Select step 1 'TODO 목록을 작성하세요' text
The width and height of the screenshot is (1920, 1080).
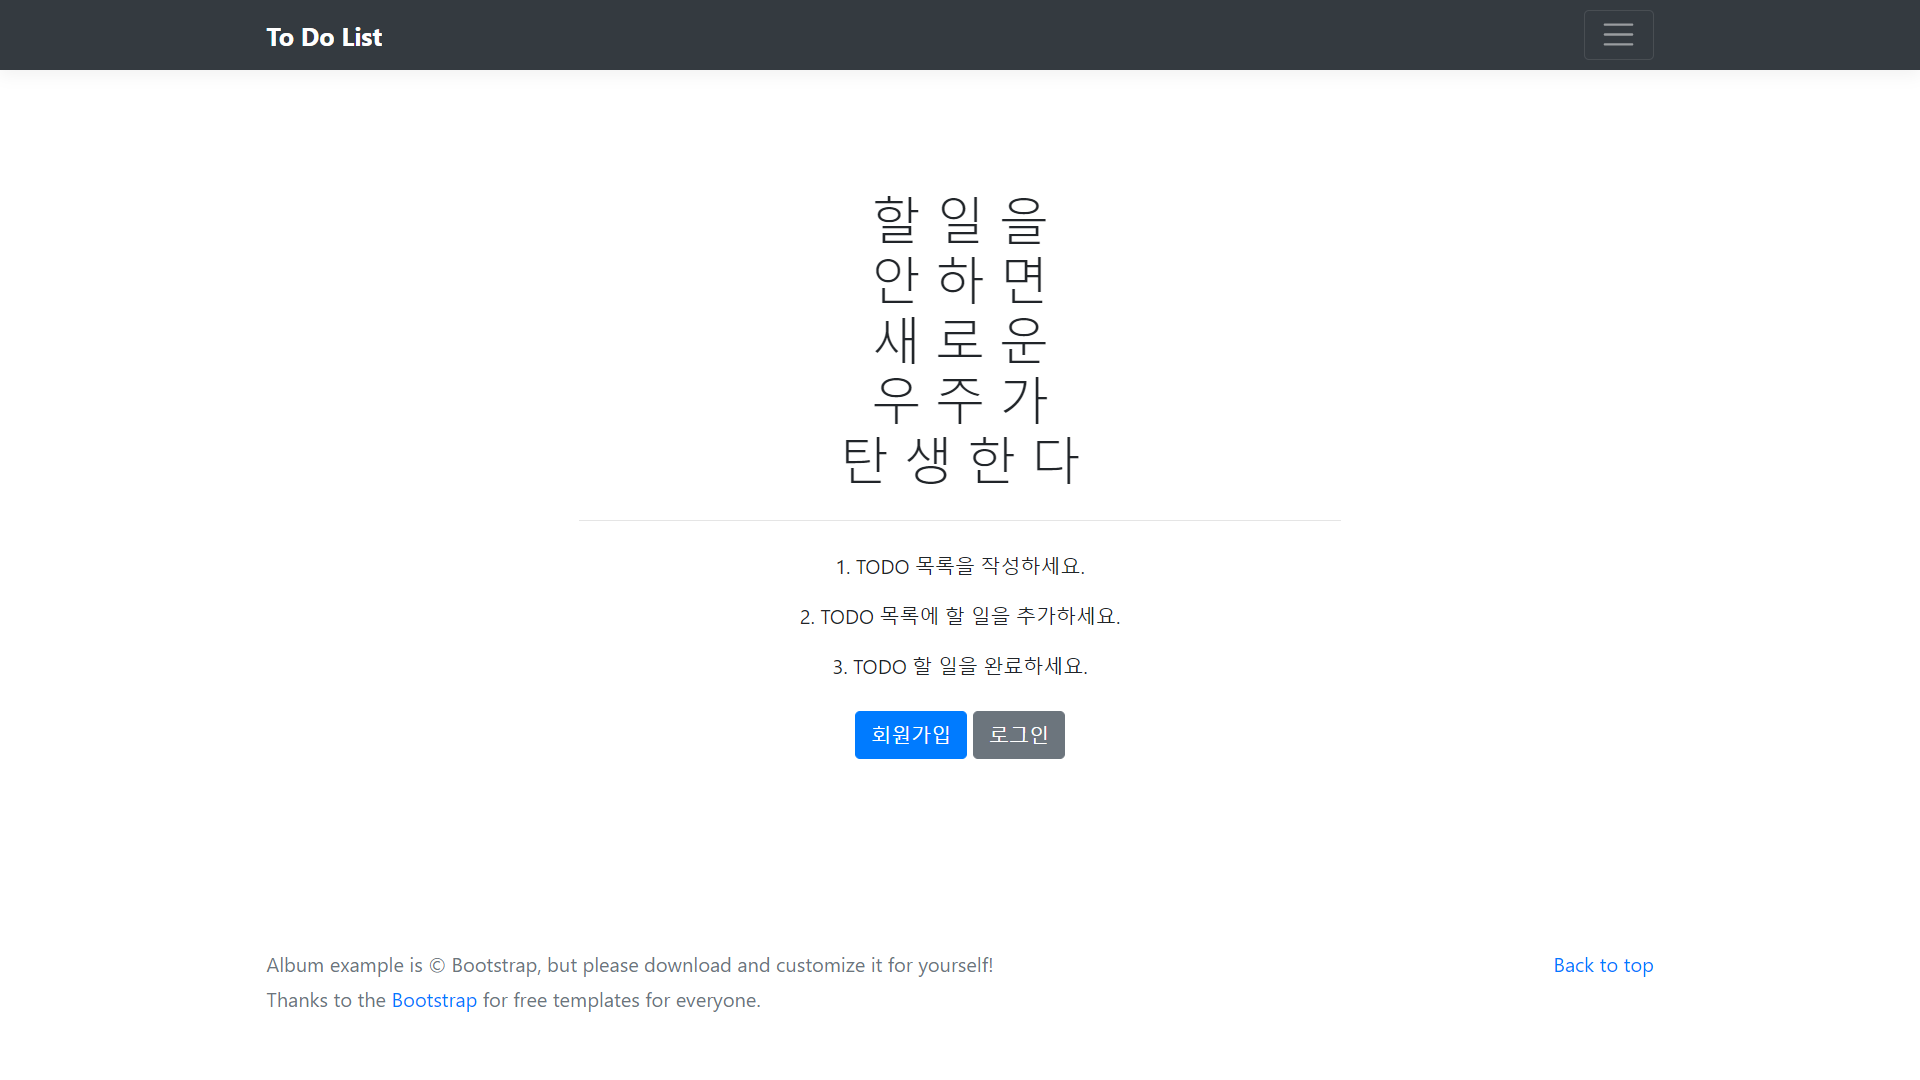click(960, 567)
